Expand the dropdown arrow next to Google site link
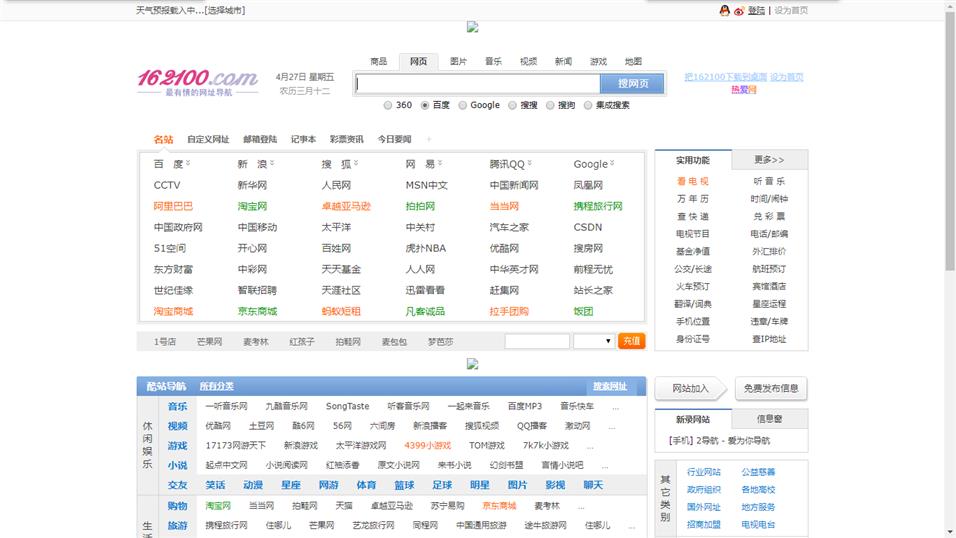Viewport: 956px width, 538px height. pos(612,163)
